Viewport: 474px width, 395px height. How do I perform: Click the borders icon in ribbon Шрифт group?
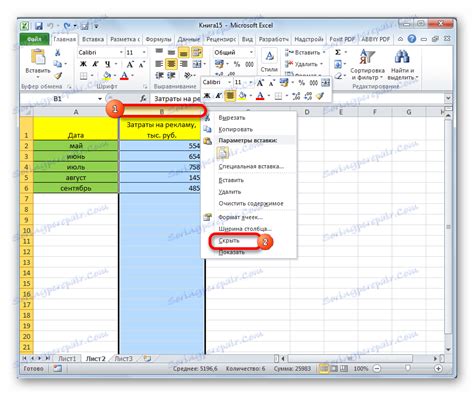(83, 76)
